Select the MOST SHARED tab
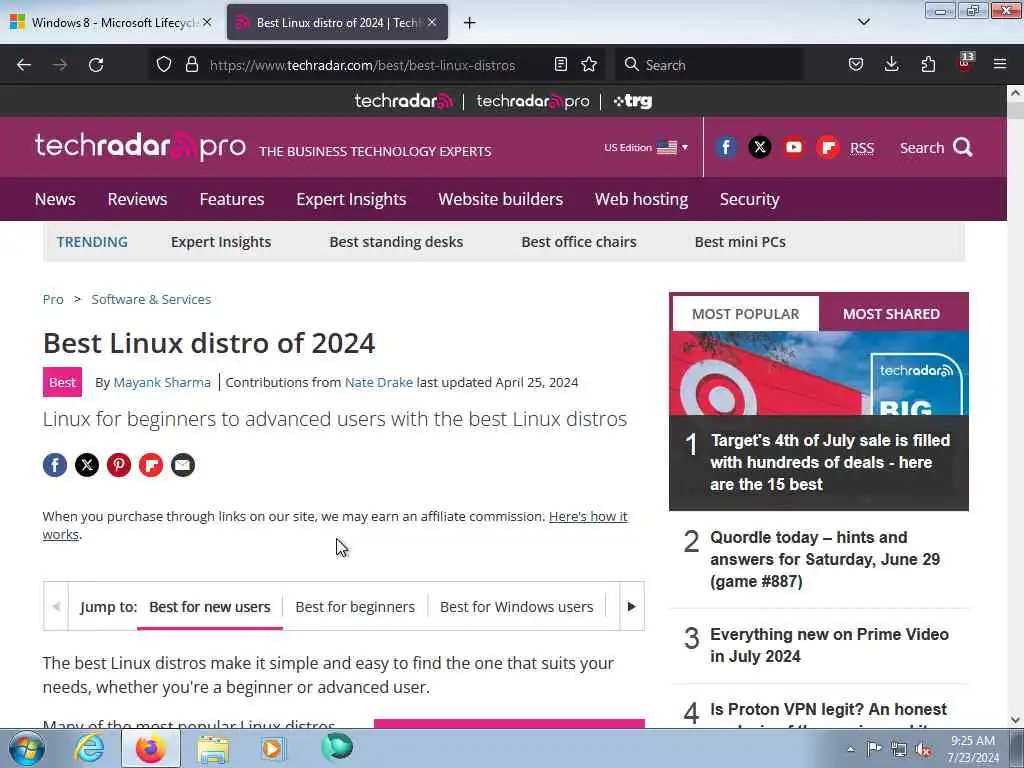Image resolution: width=1024 pixels, height=768 pixels. 891,314
